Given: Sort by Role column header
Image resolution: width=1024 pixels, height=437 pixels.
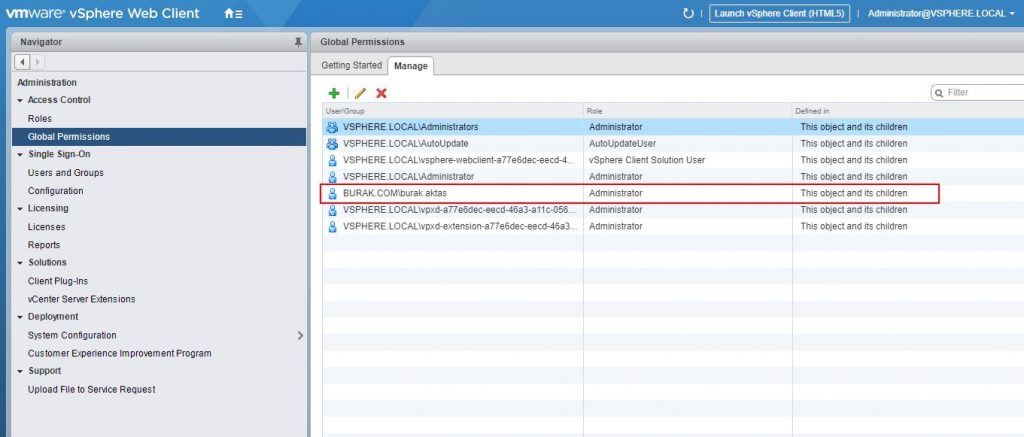Looking at the screenshot, I should click(688, 111).
